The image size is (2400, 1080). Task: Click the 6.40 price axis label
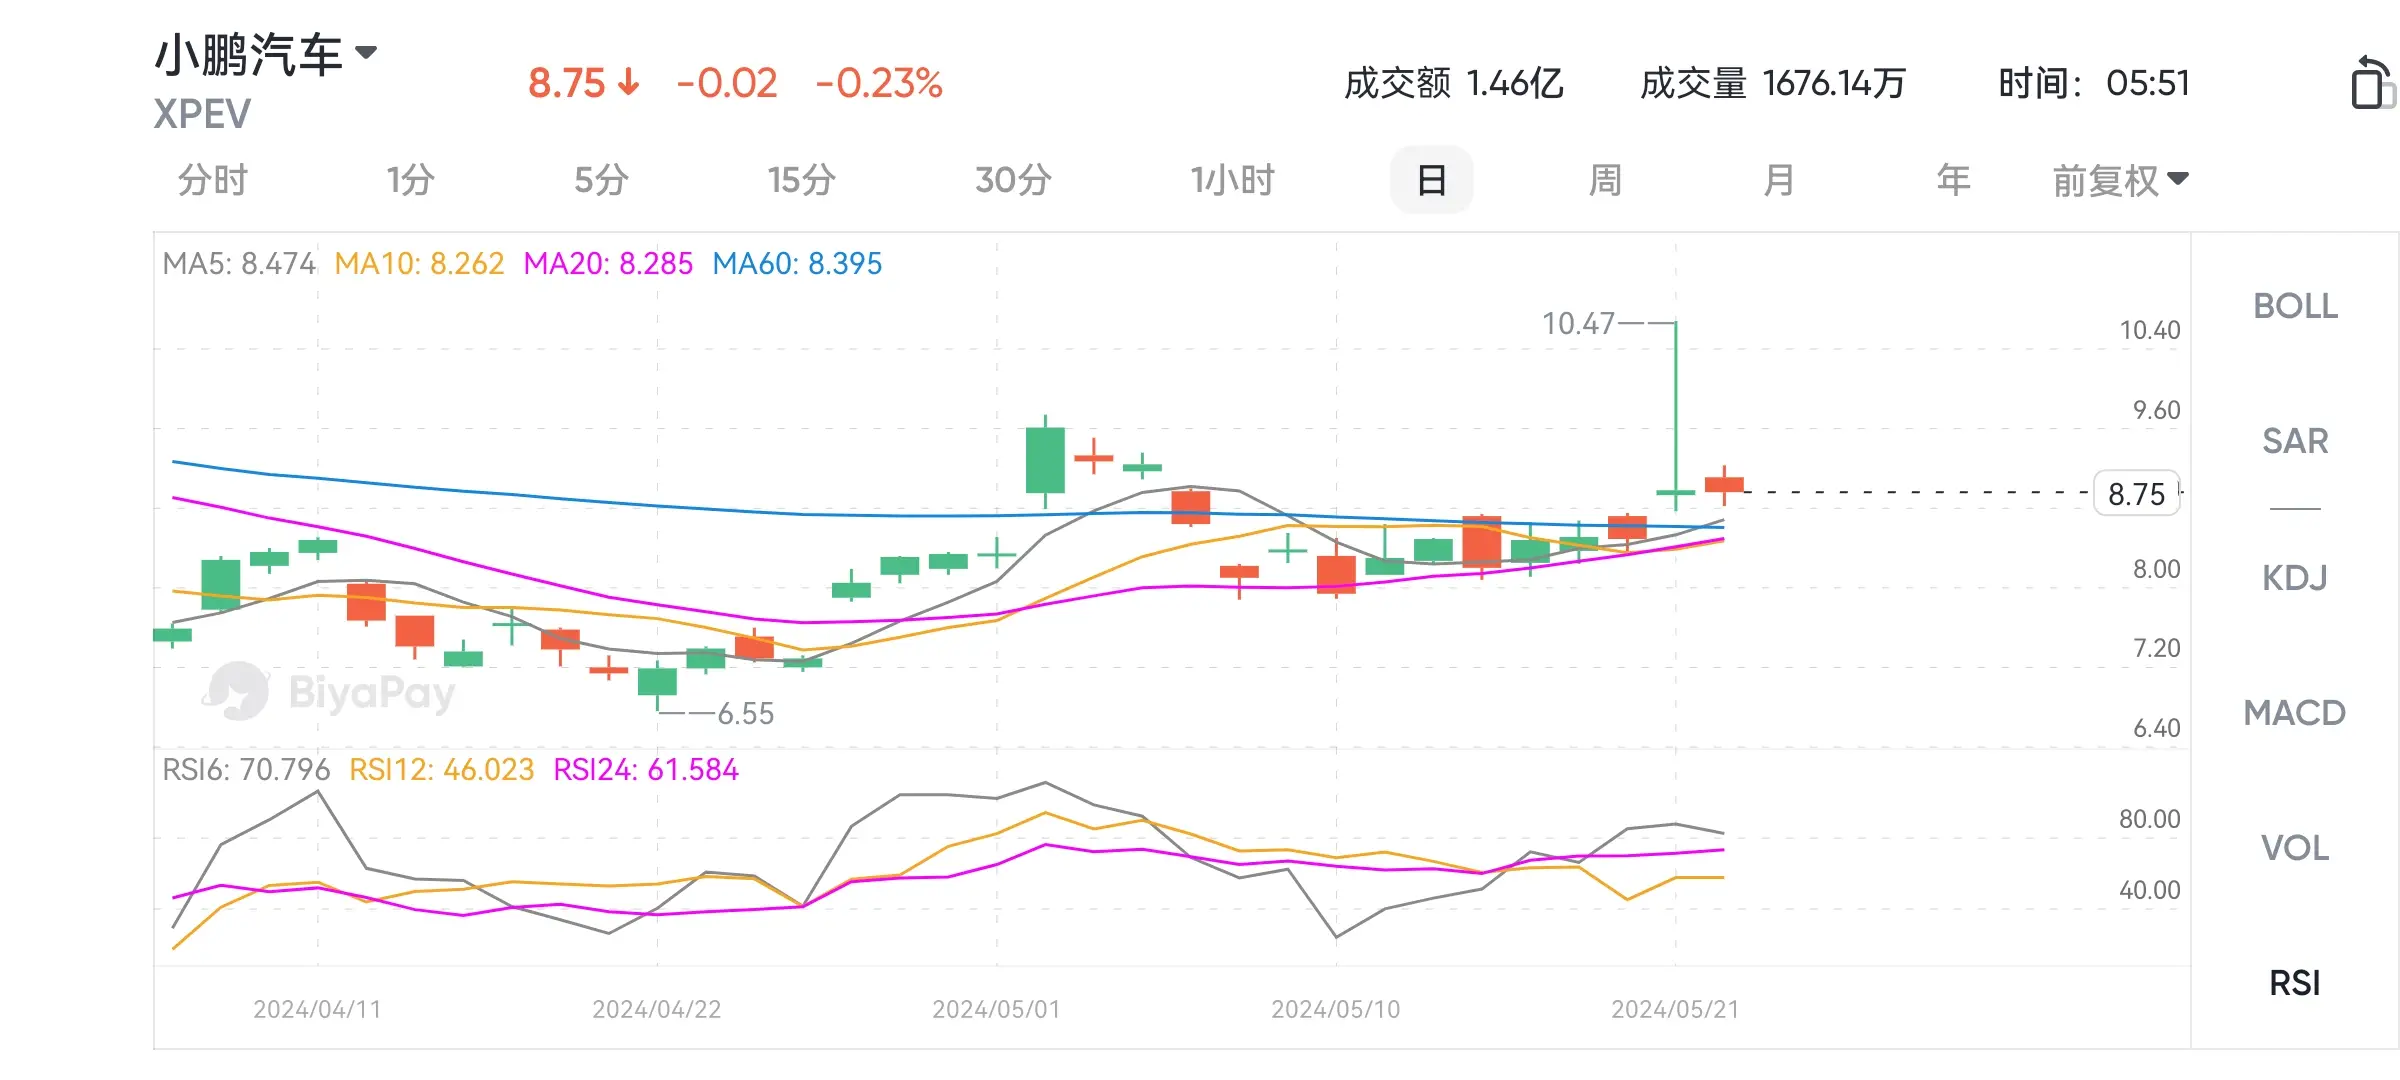coord(2156,728)
